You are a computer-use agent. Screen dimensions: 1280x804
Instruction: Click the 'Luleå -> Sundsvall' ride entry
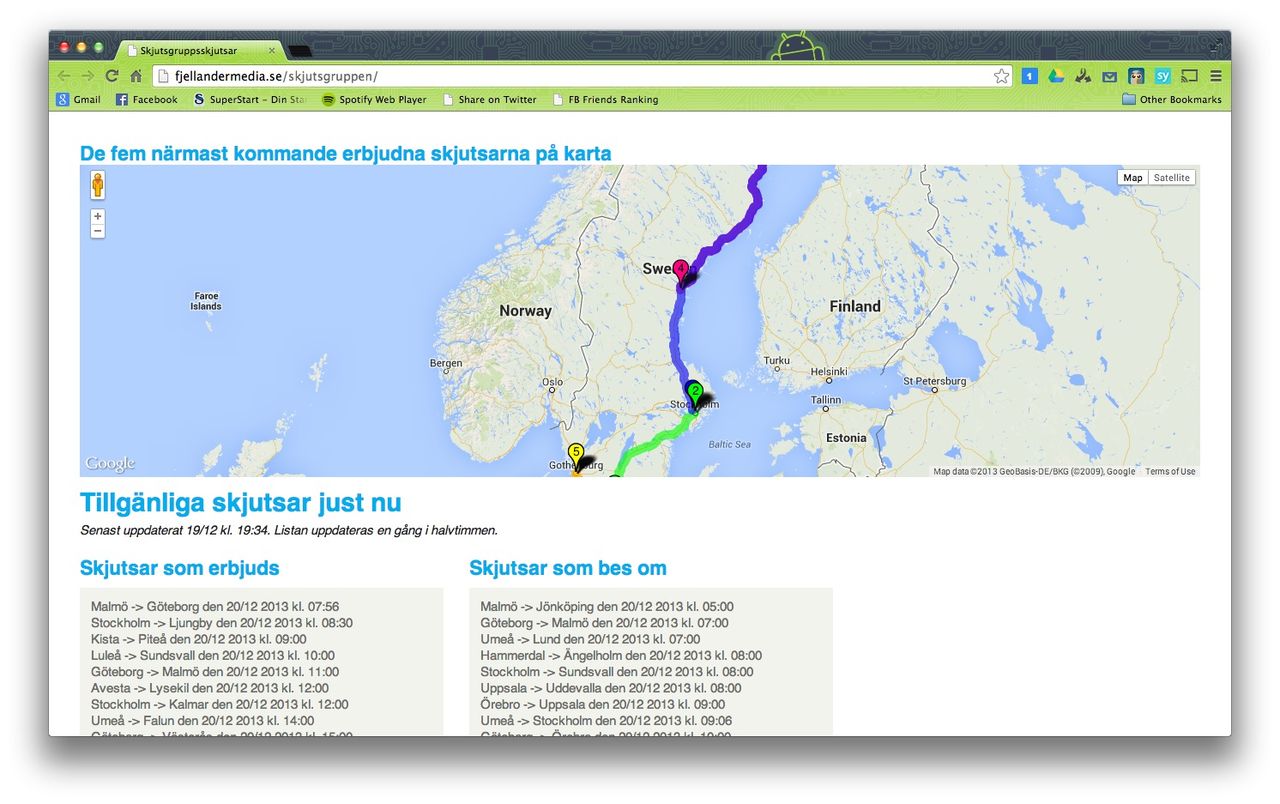coord(213,655)
